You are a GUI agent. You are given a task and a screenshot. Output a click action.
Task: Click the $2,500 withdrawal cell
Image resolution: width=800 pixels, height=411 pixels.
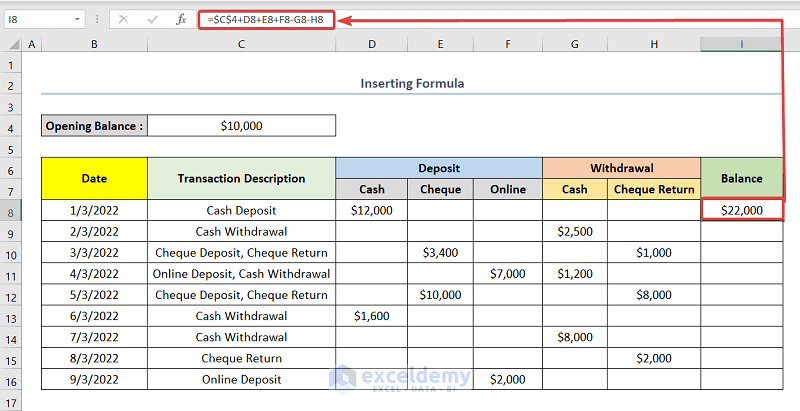coord(574,232)
